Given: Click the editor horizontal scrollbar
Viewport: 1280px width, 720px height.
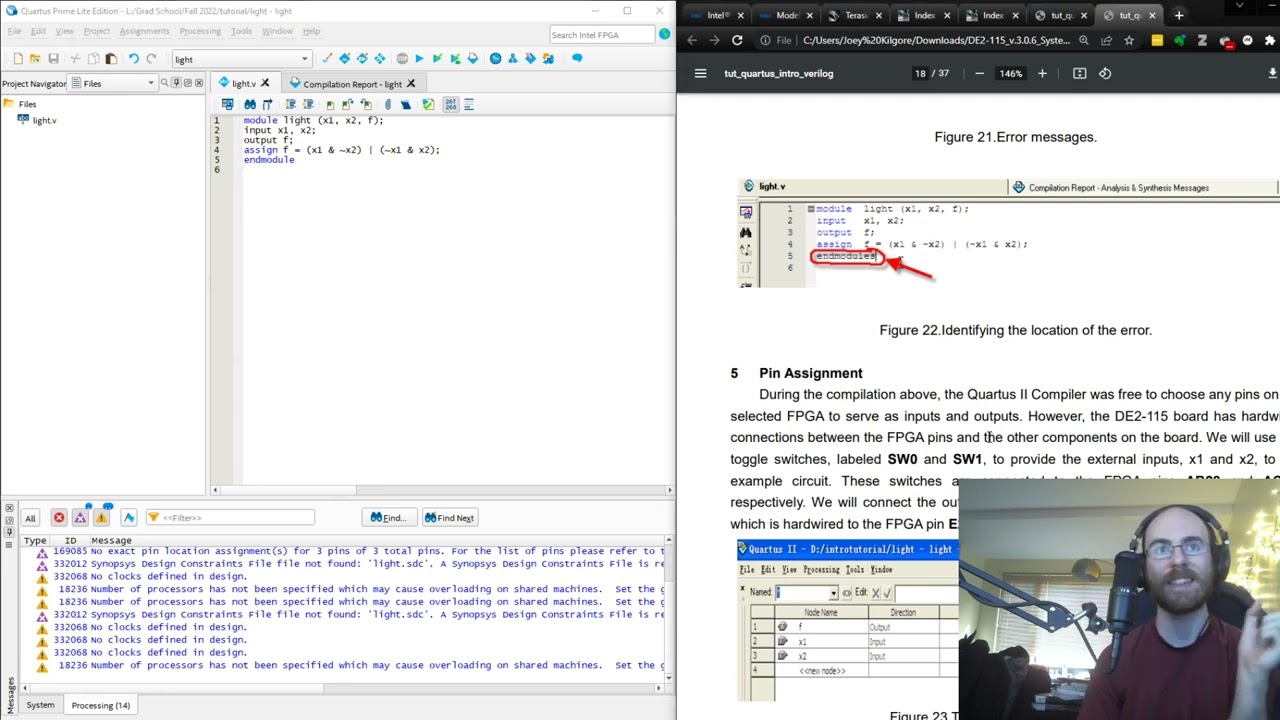Looking at the screenshot, I should [442, 490].
